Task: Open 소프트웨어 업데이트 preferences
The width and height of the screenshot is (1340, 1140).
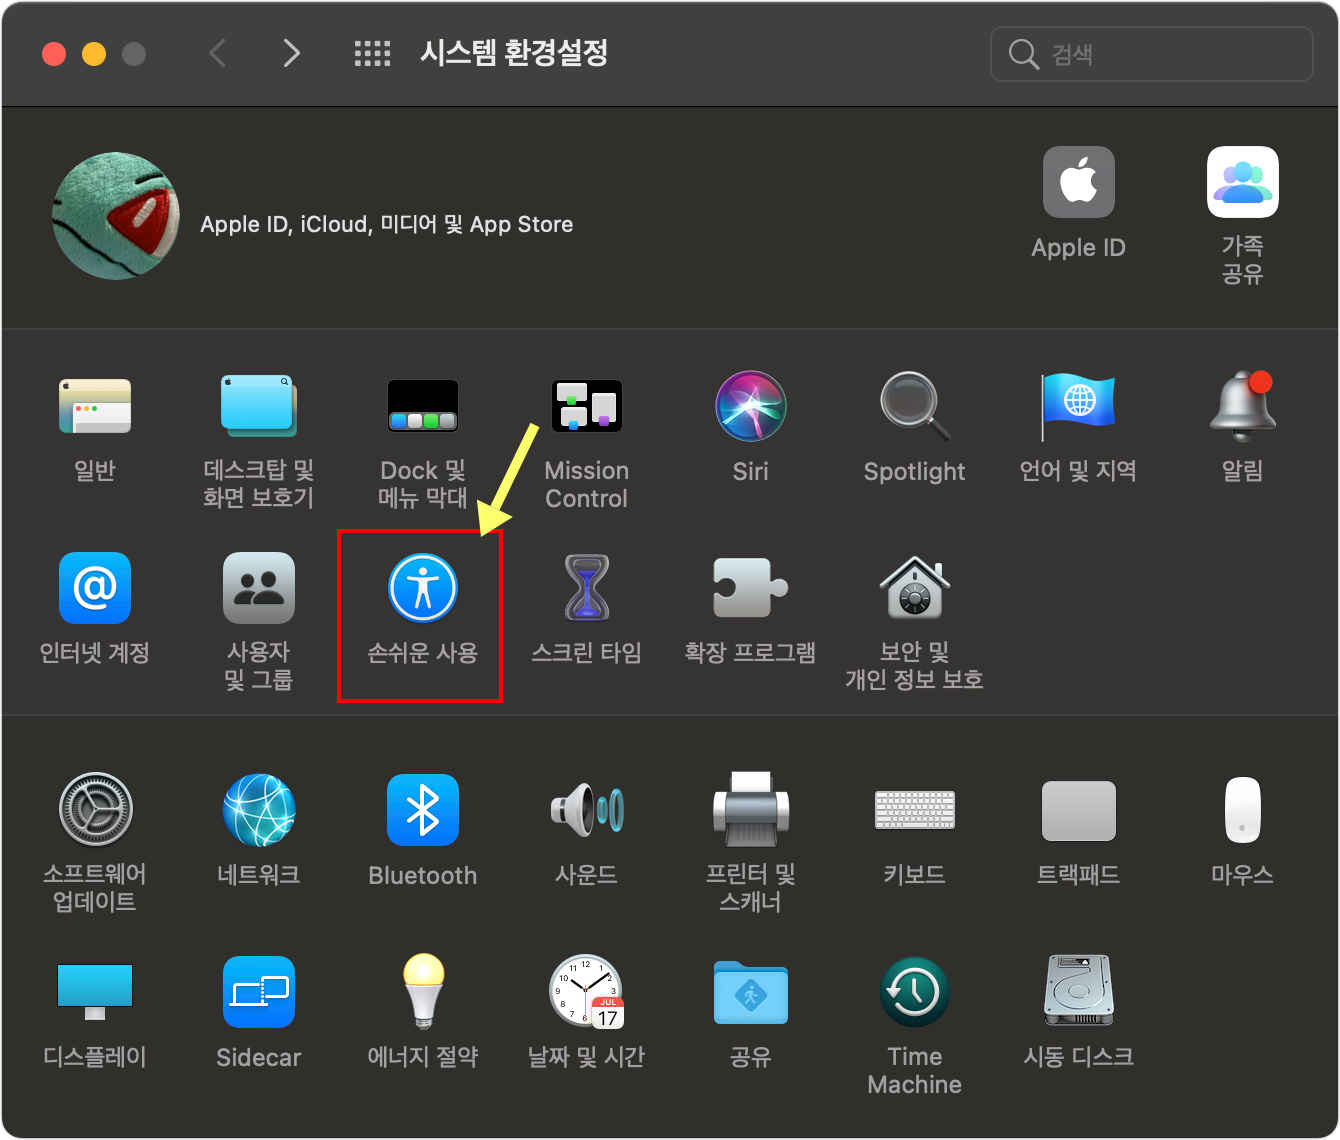Action: pos(95,809)
